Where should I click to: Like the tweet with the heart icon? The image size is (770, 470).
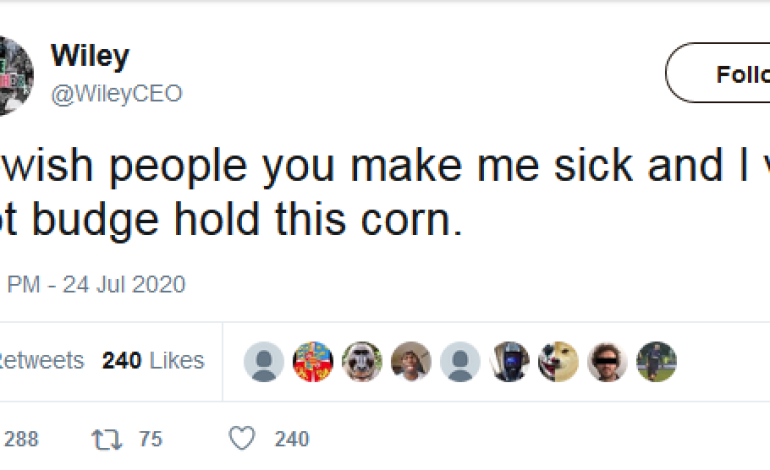coord(242,438)
